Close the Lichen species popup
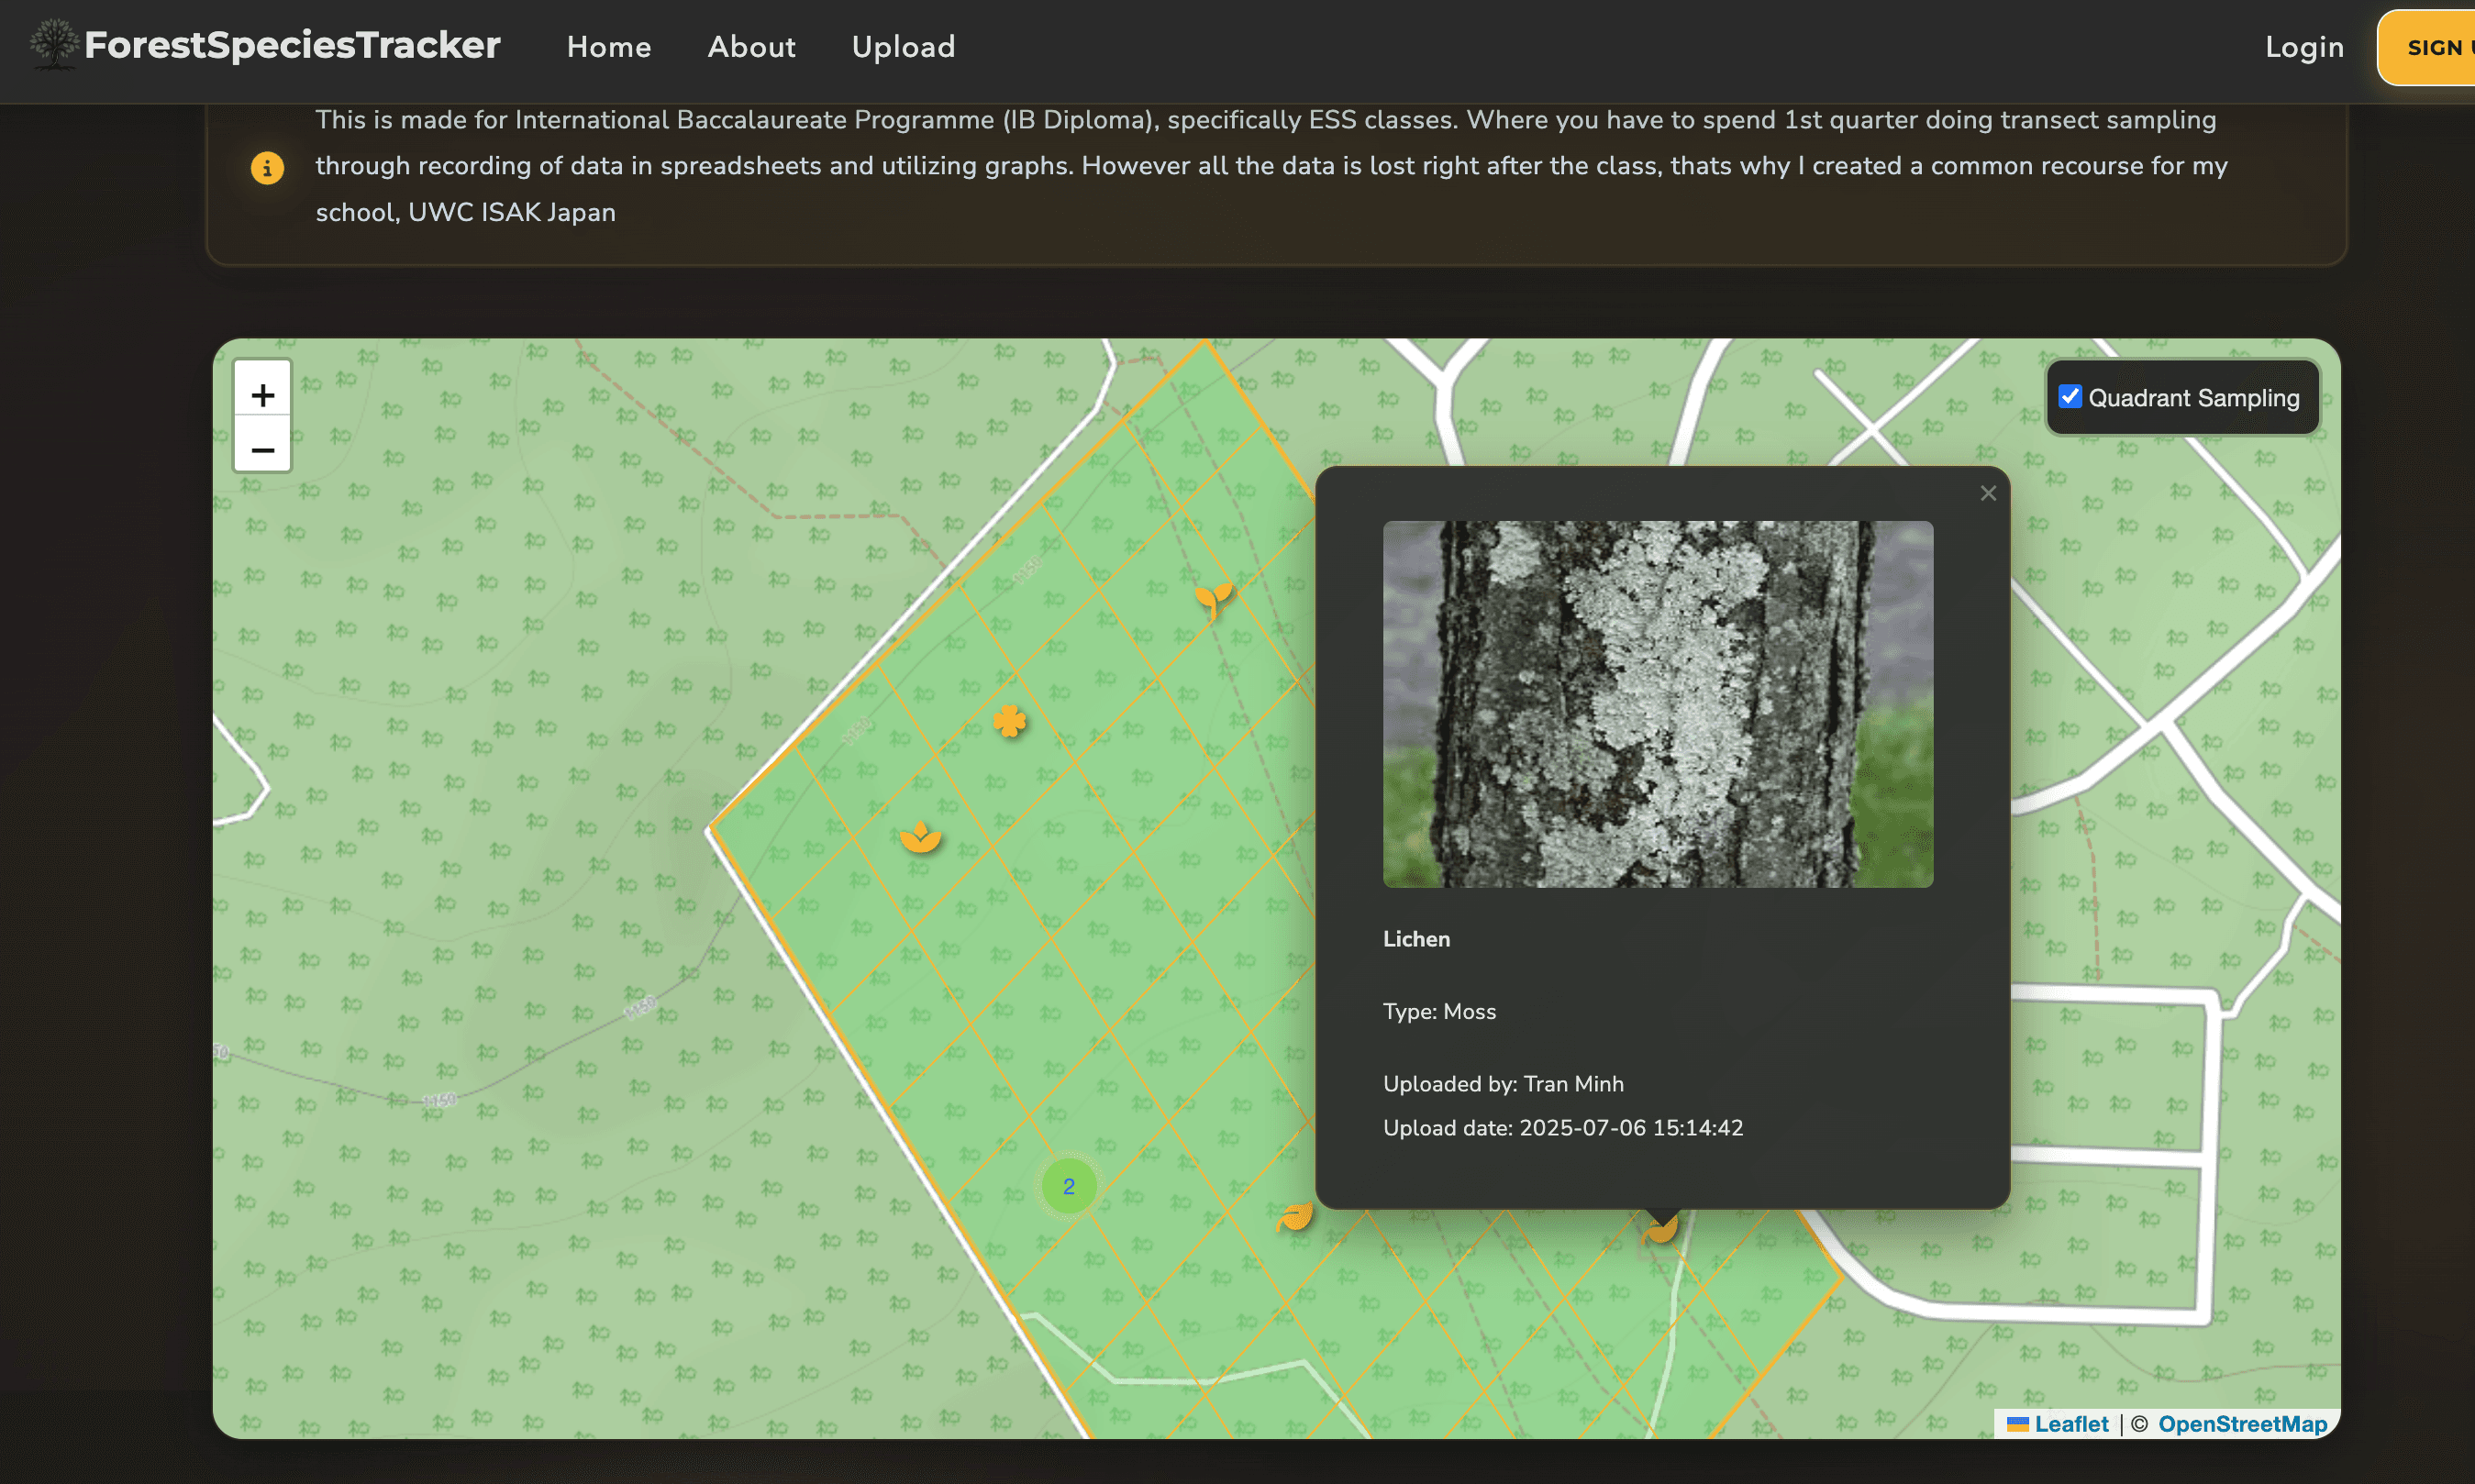The height and width of the screenshot is (1484, 2475). (x=1988, y=493)
